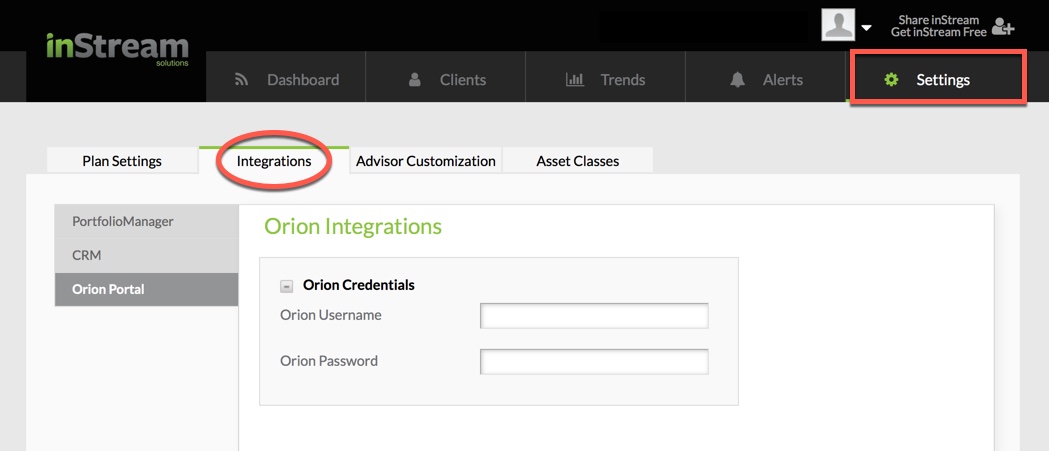
Task: Select Orion Portal in the sidebar
Action: [x=147, y=290]
